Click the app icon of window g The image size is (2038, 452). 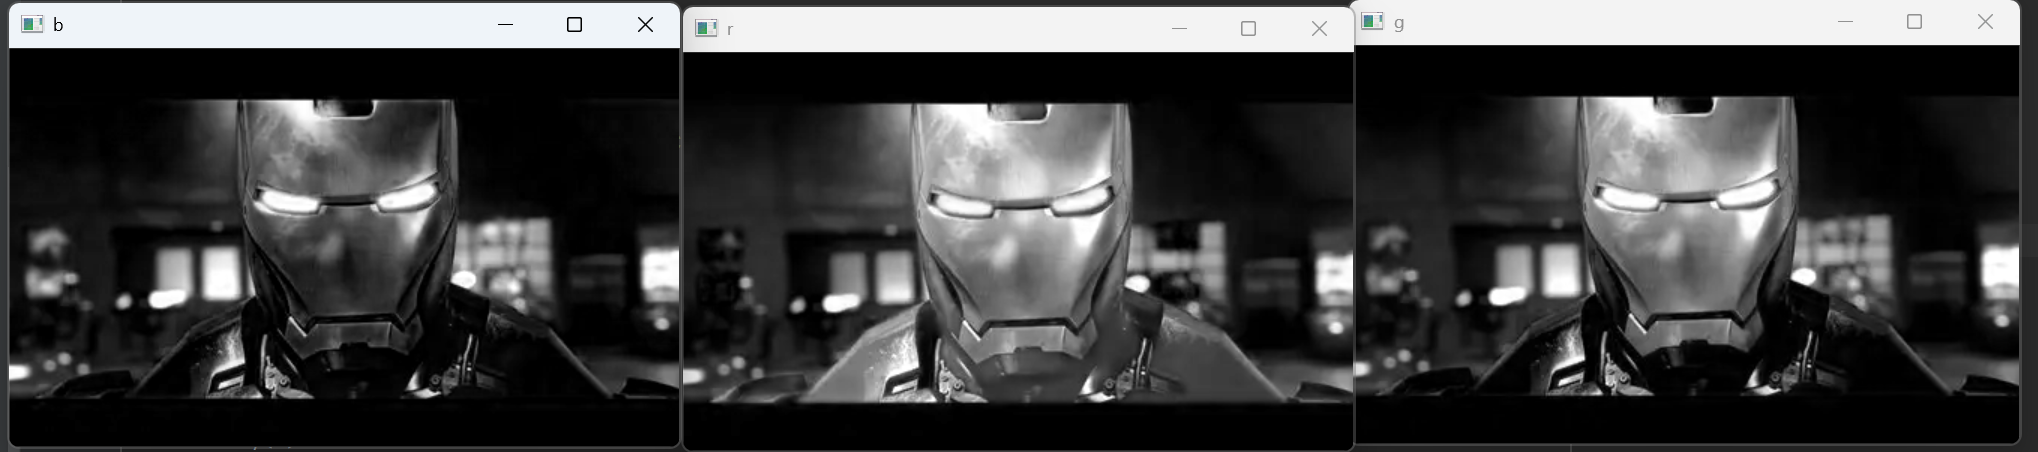point(1373,21)
